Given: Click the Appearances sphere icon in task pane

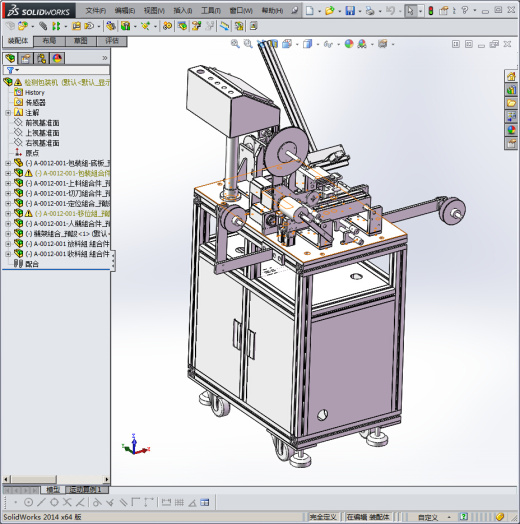Looking at the screenshot, I should coord(511,130).
